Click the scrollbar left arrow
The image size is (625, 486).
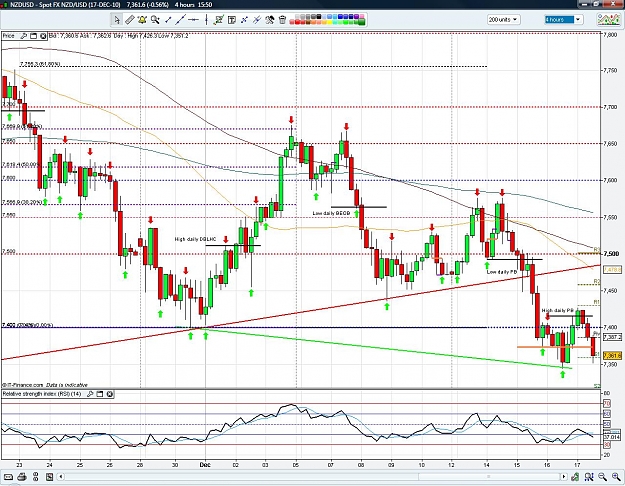pos(61,476)
